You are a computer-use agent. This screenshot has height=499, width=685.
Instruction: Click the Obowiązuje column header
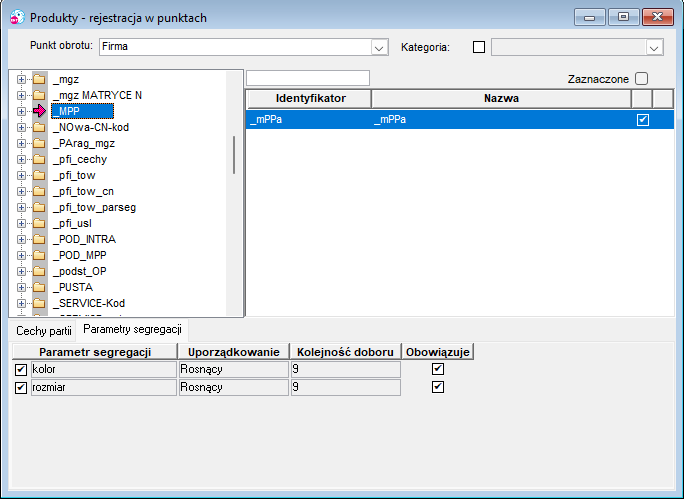(x=438, y=352)
